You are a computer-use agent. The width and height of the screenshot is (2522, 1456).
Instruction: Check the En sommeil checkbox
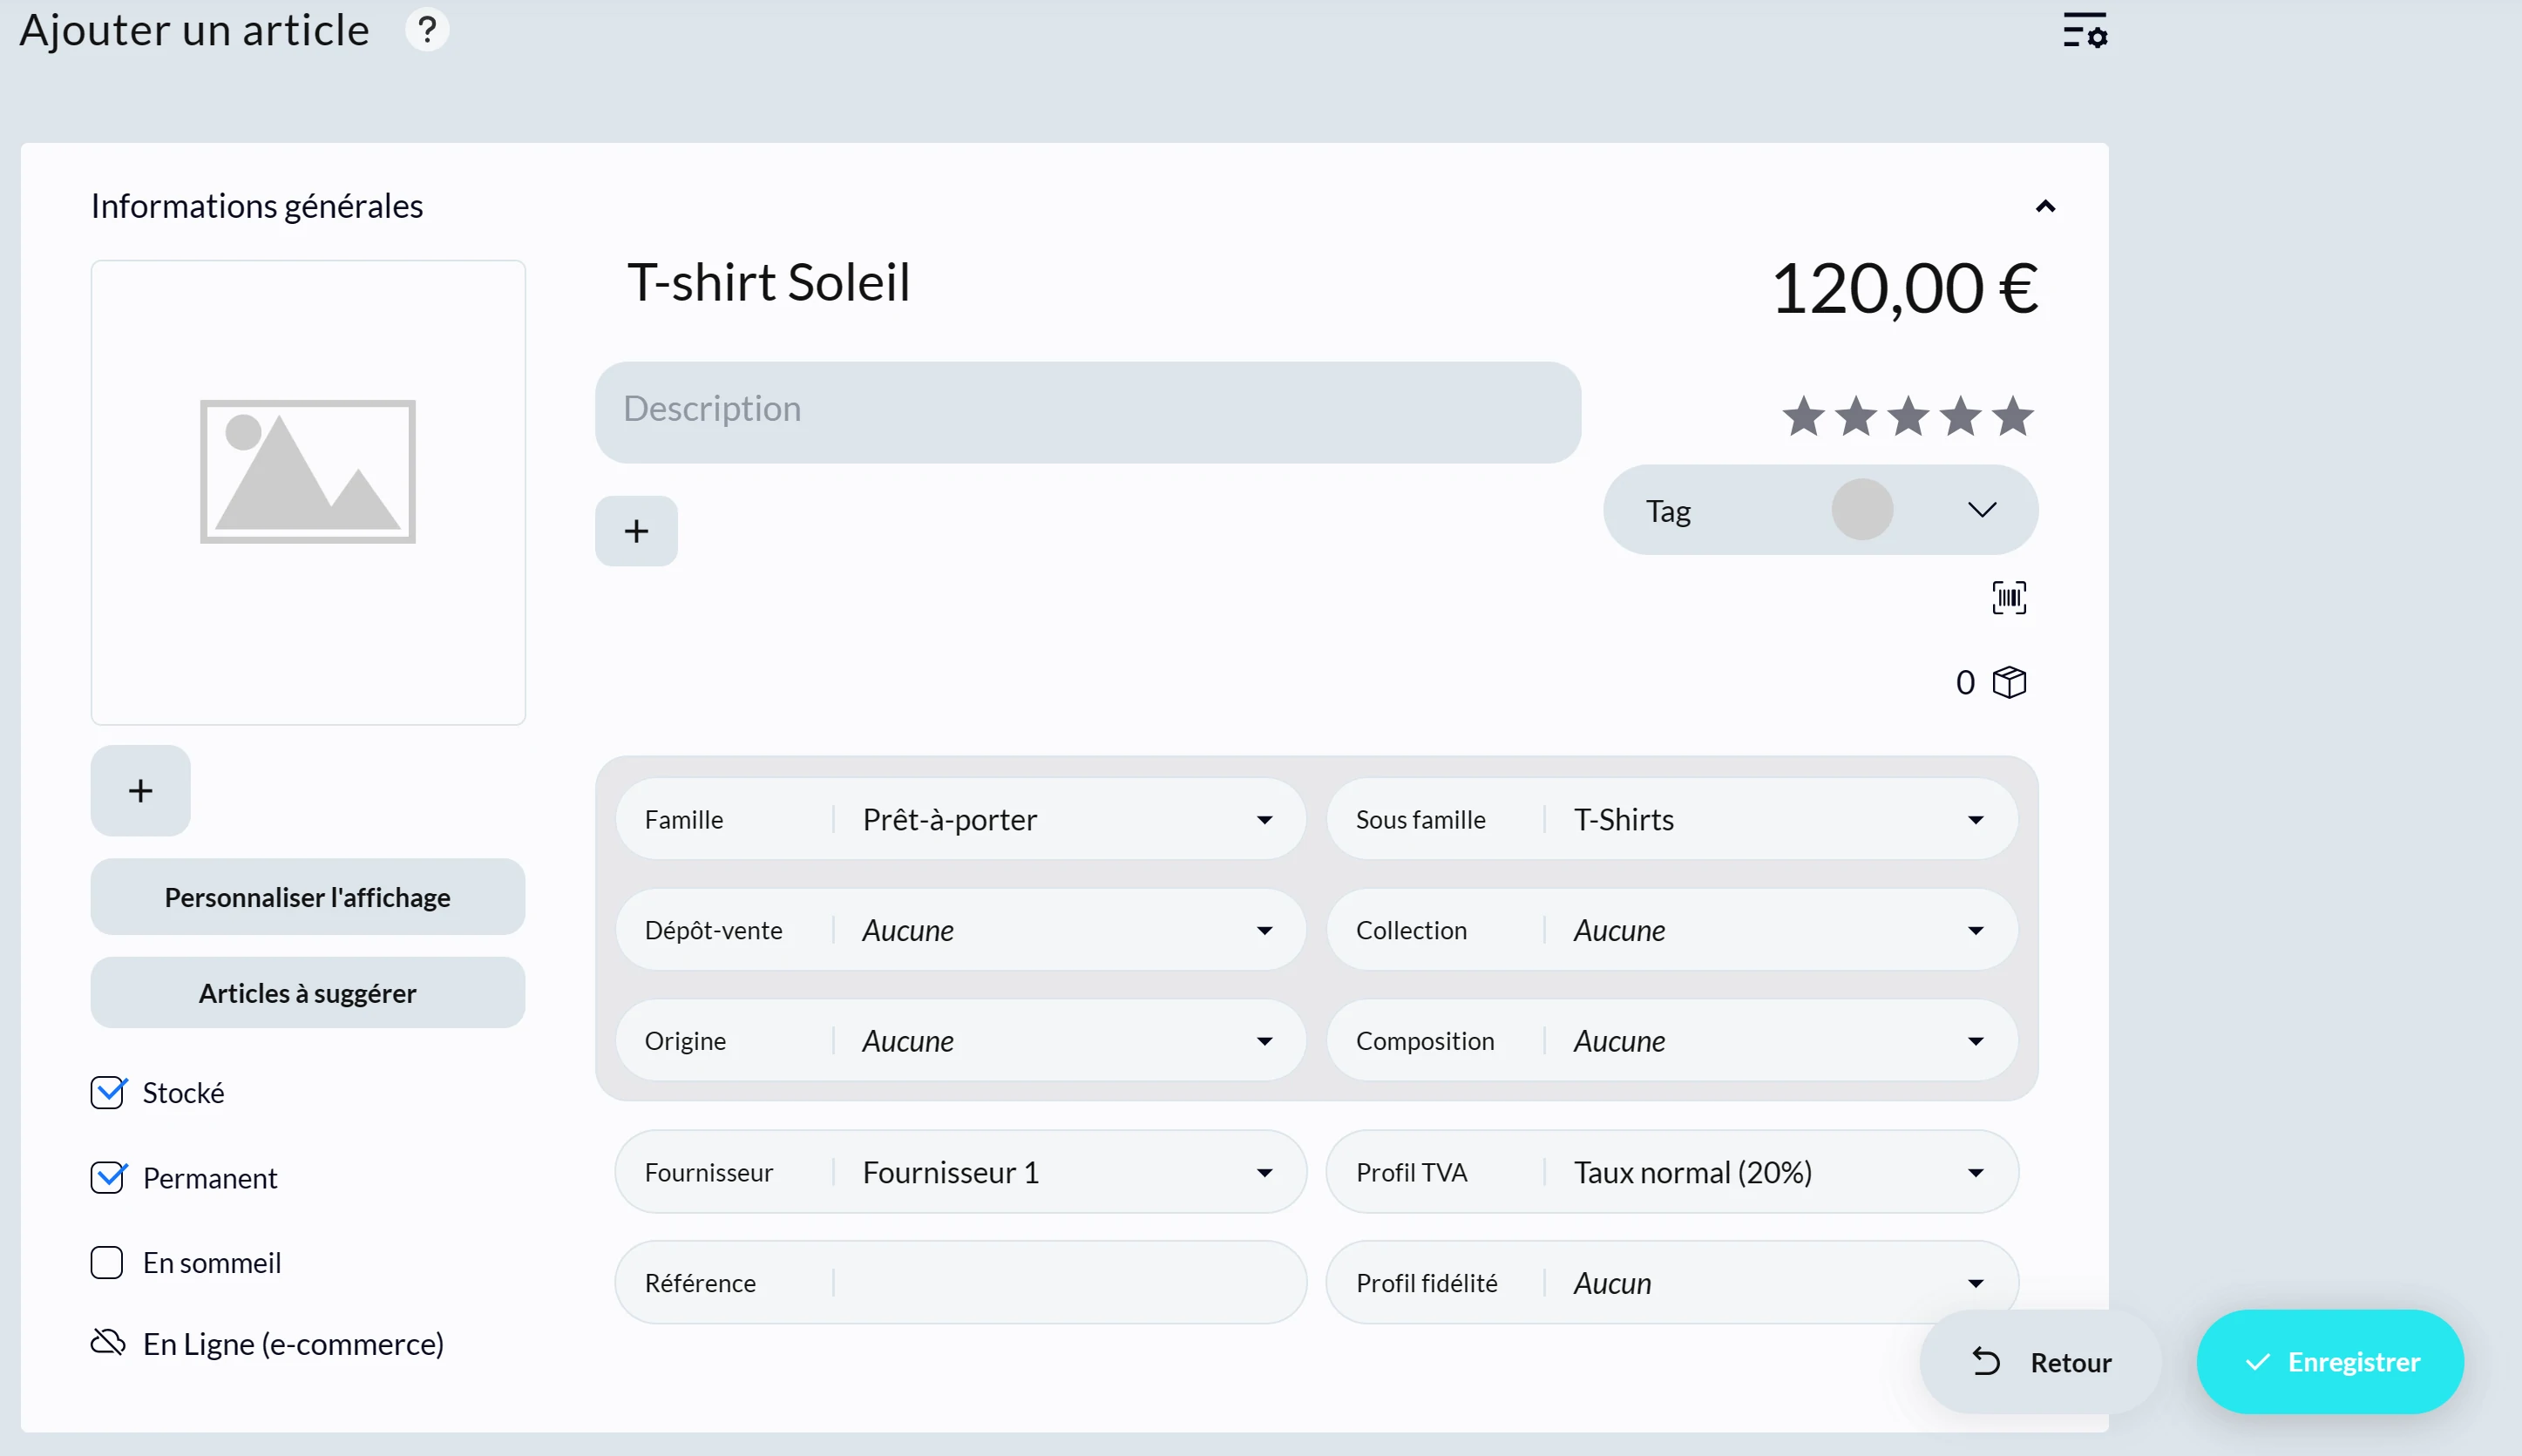click(107, 1263)
